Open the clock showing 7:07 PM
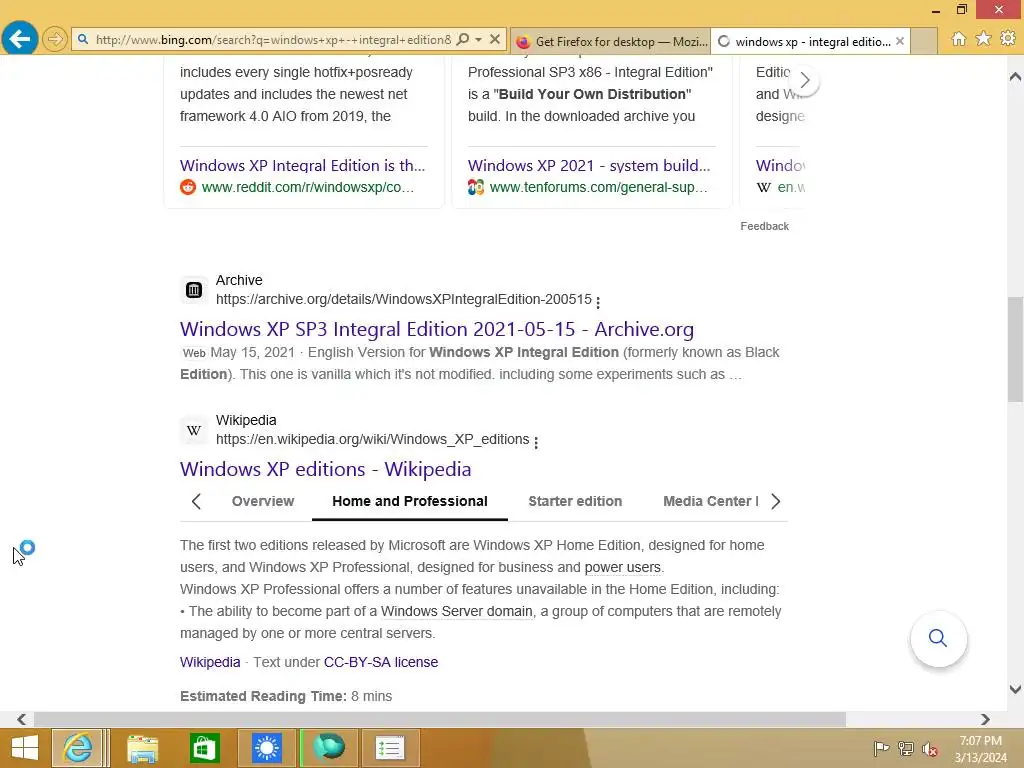Viewport: 1024px width, 768px height. click(x=980, y=749)
